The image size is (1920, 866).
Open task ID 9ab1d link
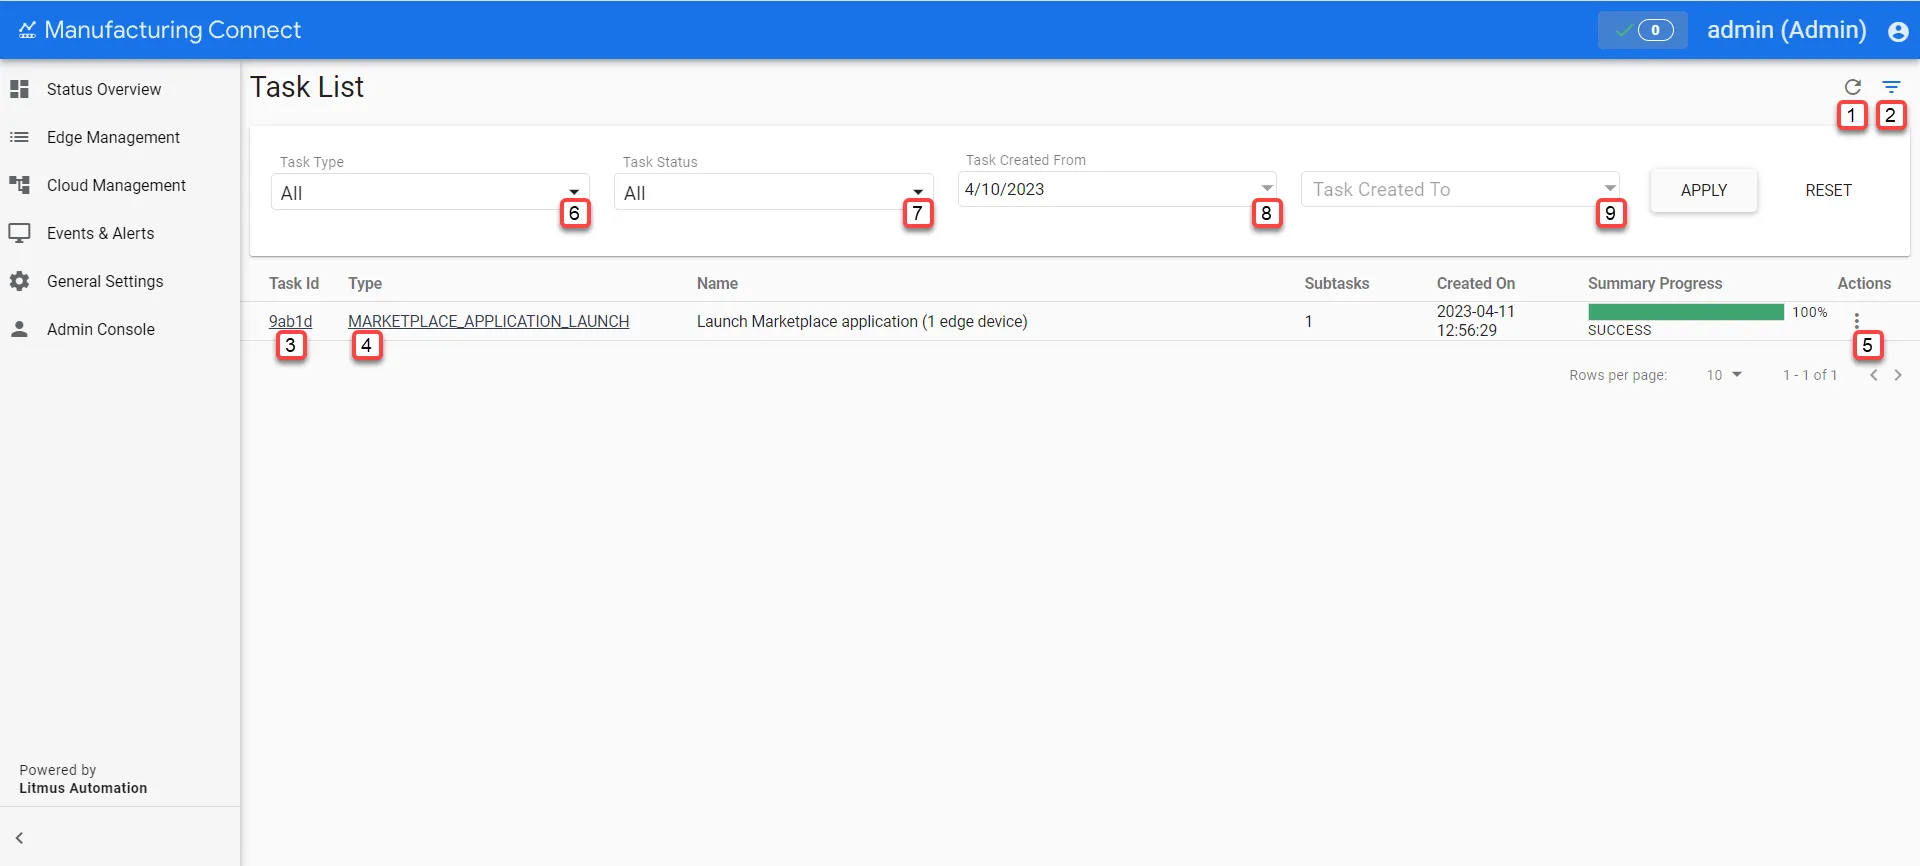click(x=290, y=321)
